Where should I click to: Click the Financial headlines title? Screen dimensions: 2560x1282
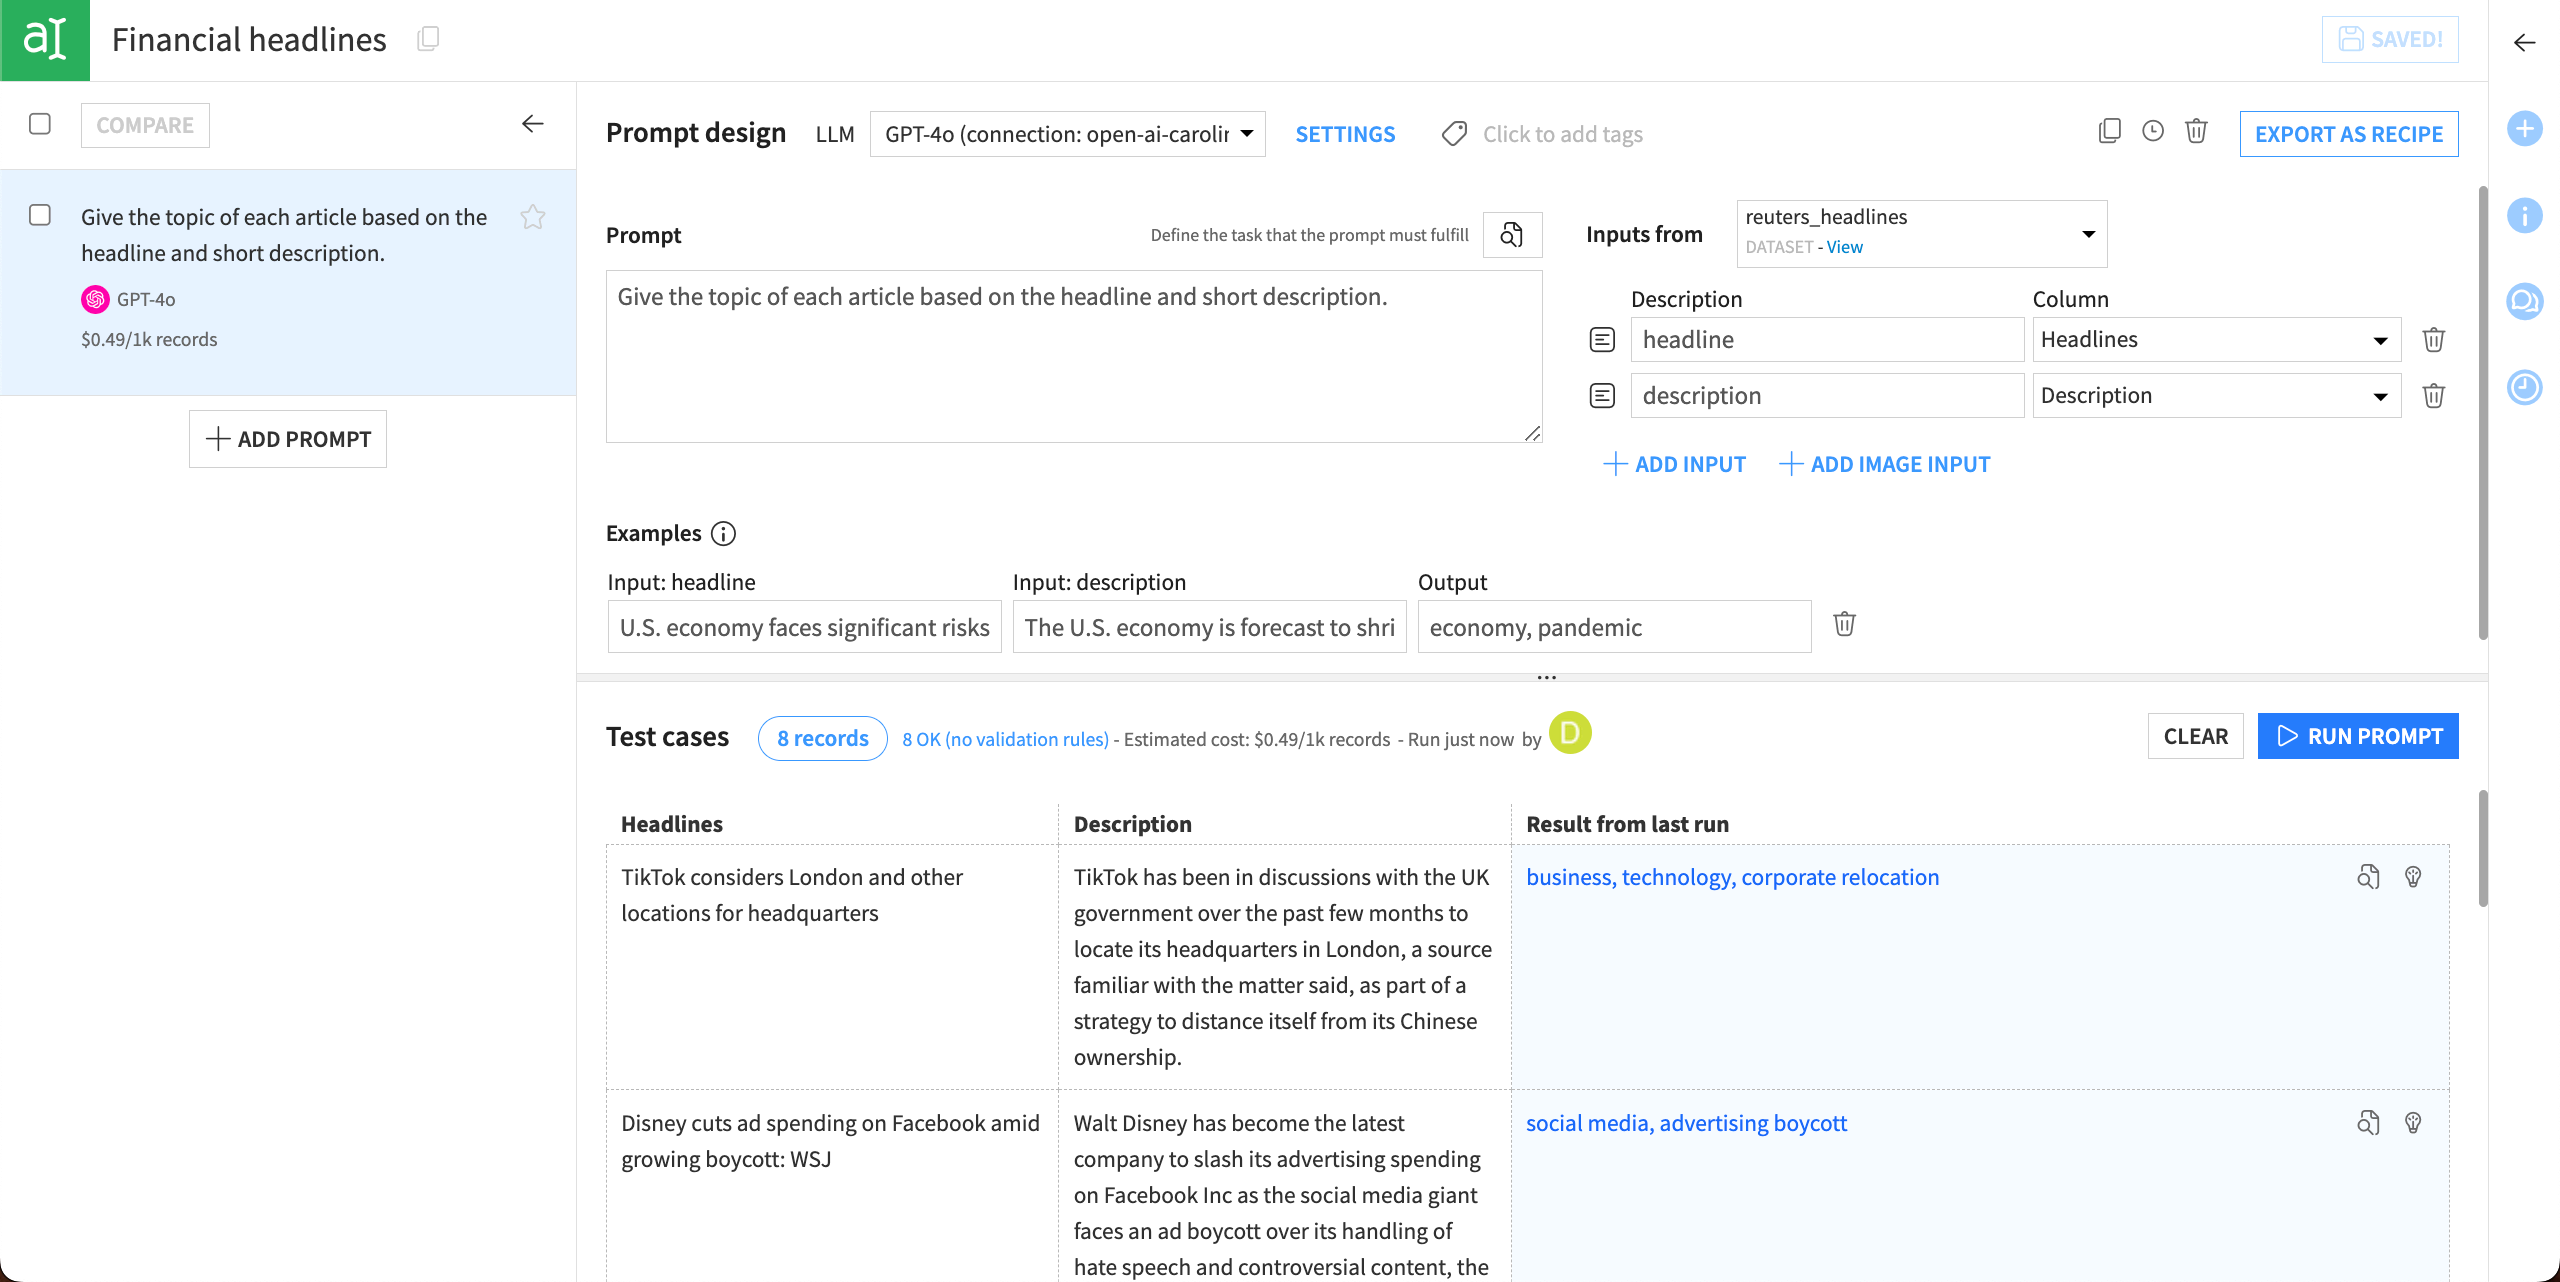pyautogui.click(x=249, y=39)
